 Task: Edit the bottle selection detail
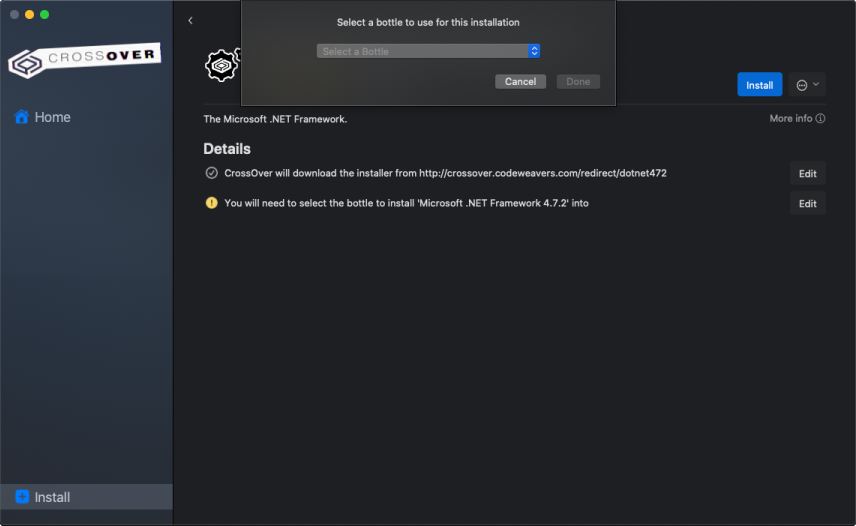(807, 203)
